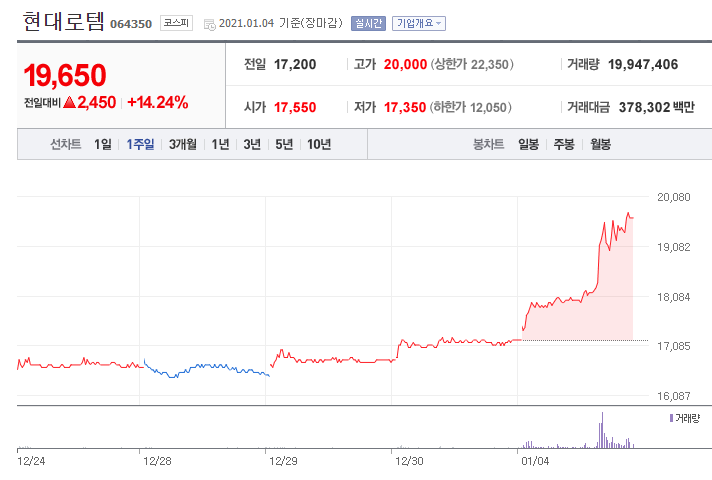Select the 1일 line chart tab
712x480 pixels.
click(103, 144)
